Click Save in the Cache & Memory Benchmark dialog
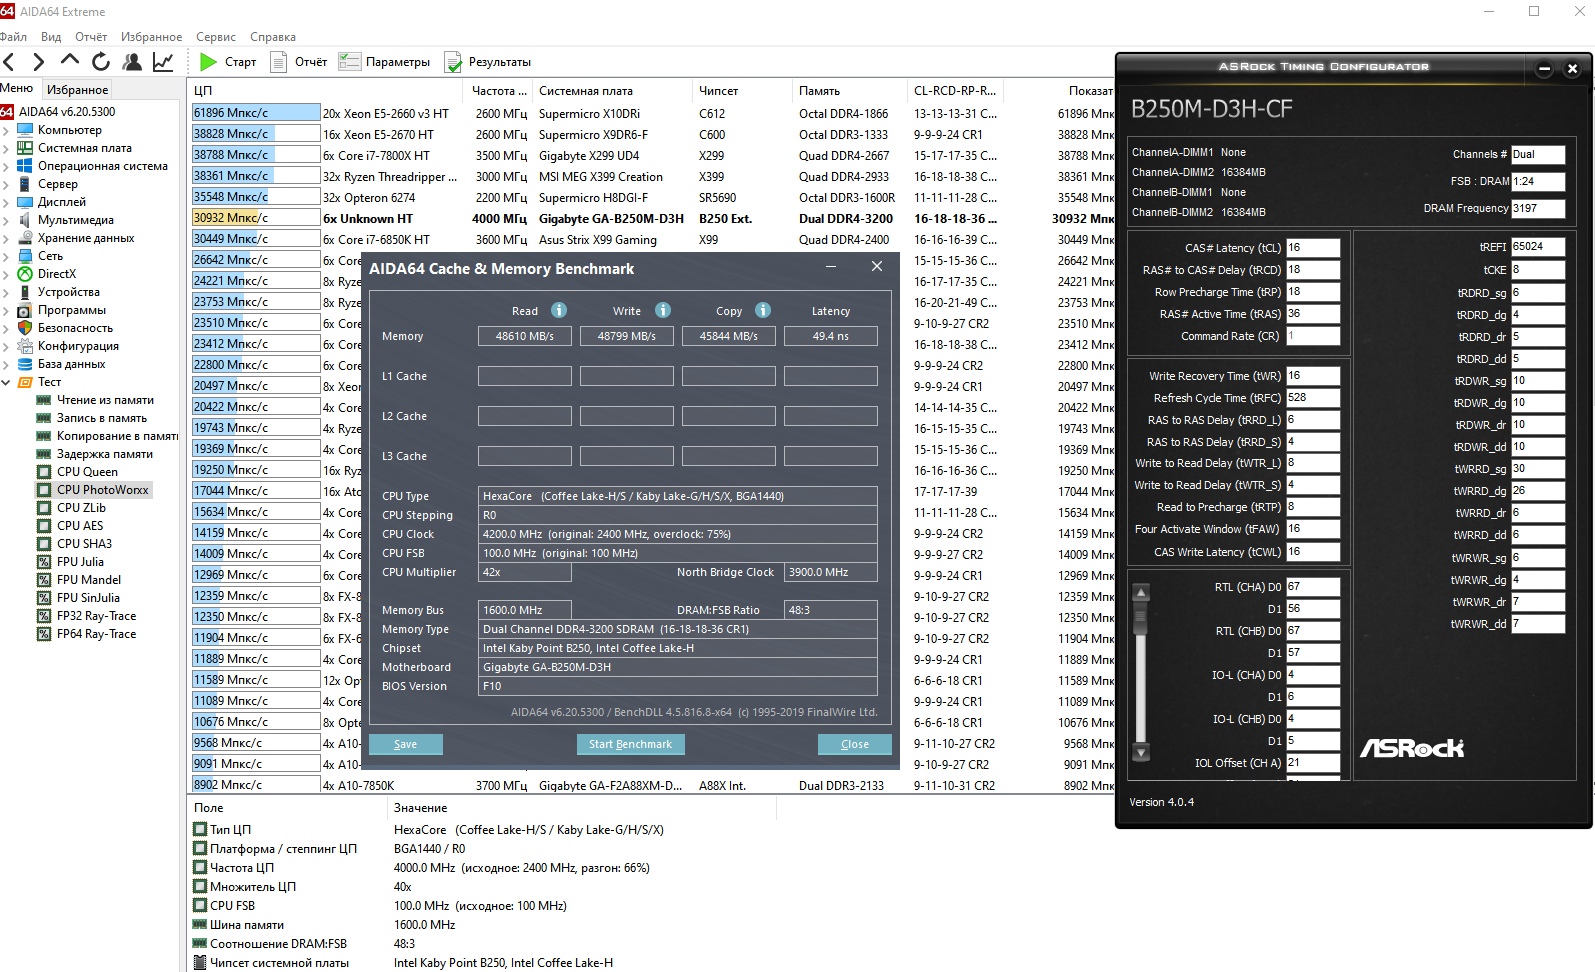Image resolution: width=1595 pixels, height=972 pixels. 406,744
